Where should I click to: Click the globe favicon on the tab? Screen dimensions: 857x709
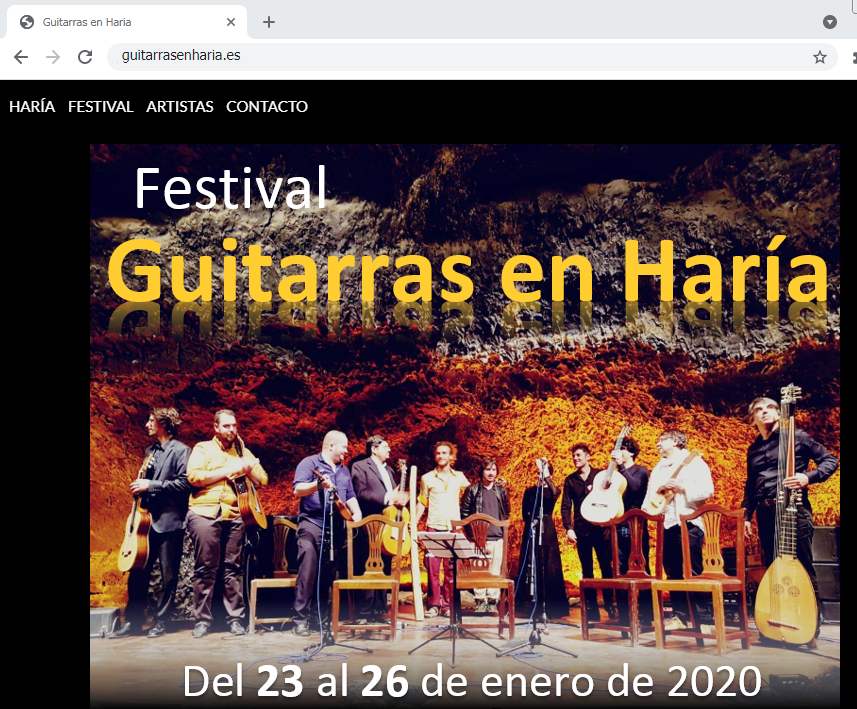point(27,22)
